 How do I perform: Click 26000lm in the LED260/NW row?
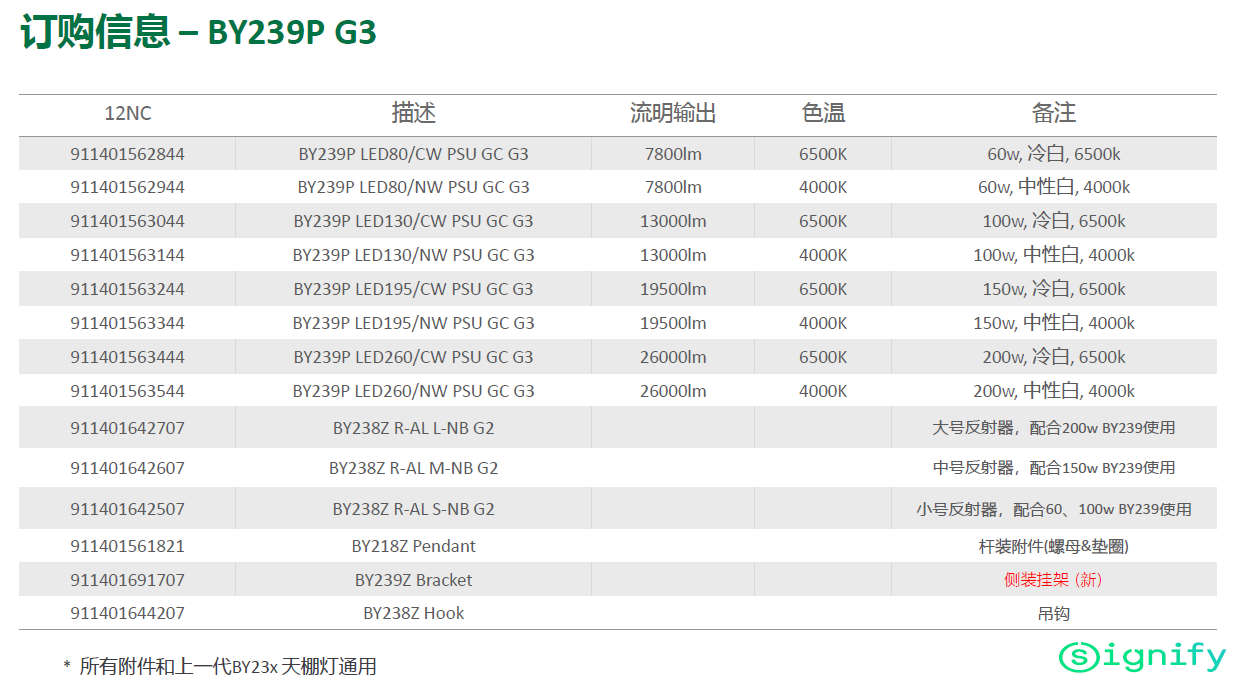click(673, 391)
